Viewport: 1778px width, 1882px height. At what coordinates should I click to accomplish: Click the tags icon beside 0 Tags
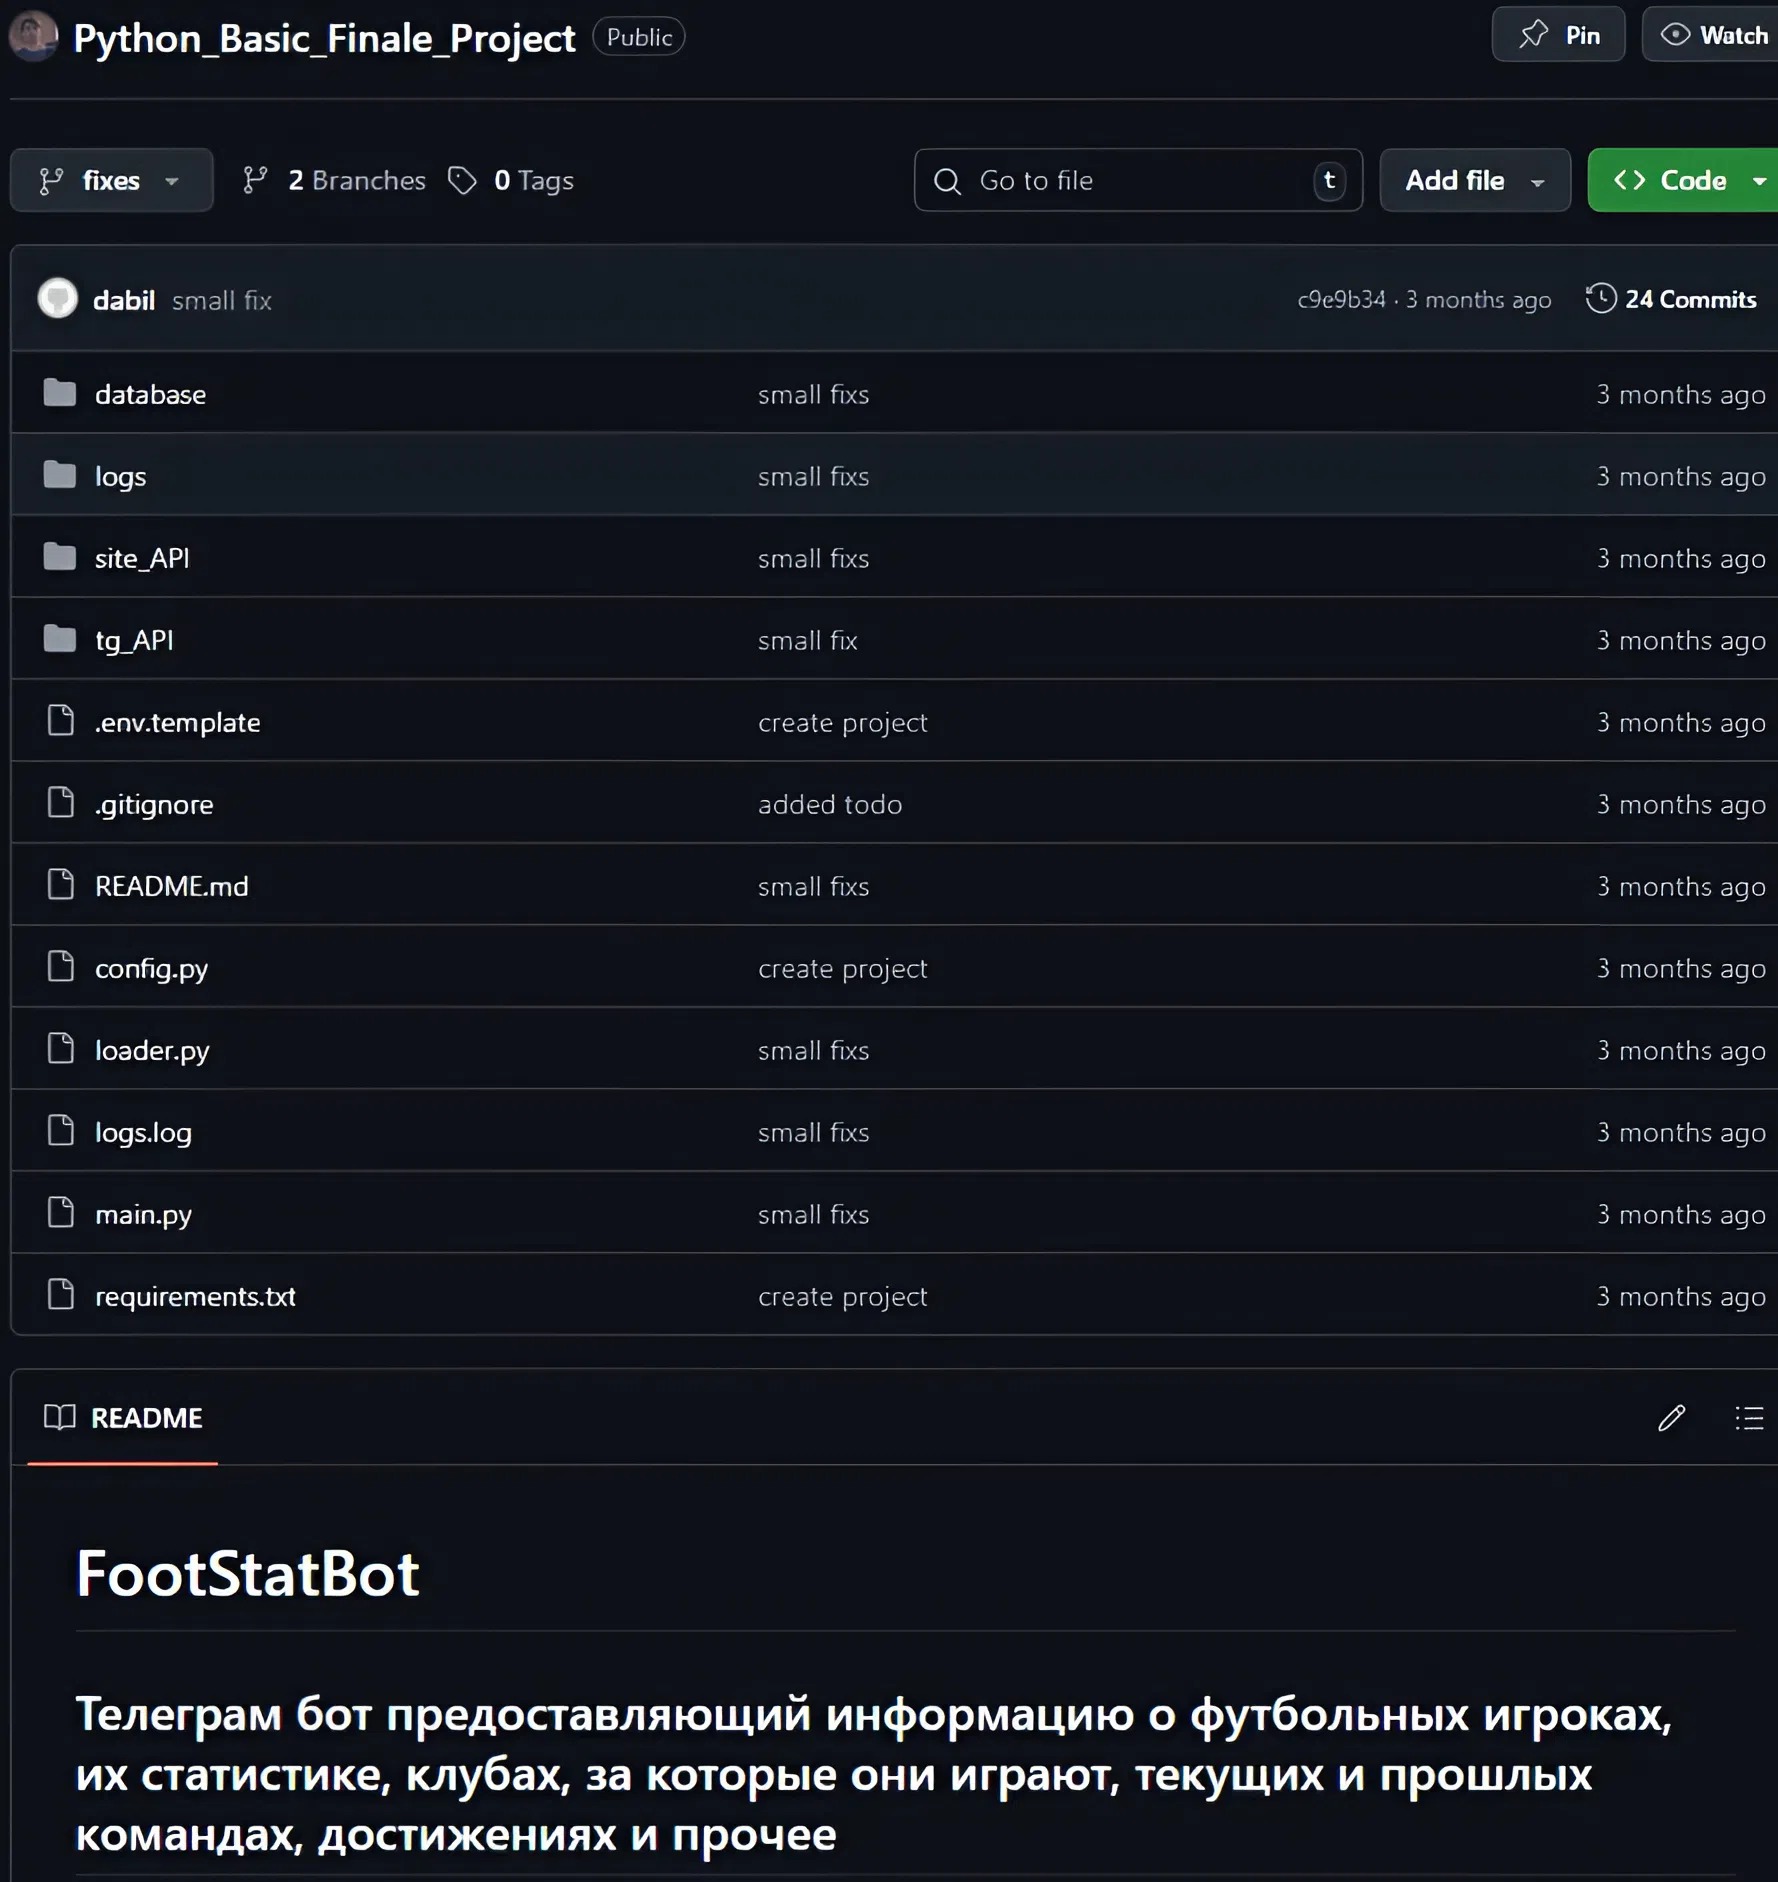[462, 181]
